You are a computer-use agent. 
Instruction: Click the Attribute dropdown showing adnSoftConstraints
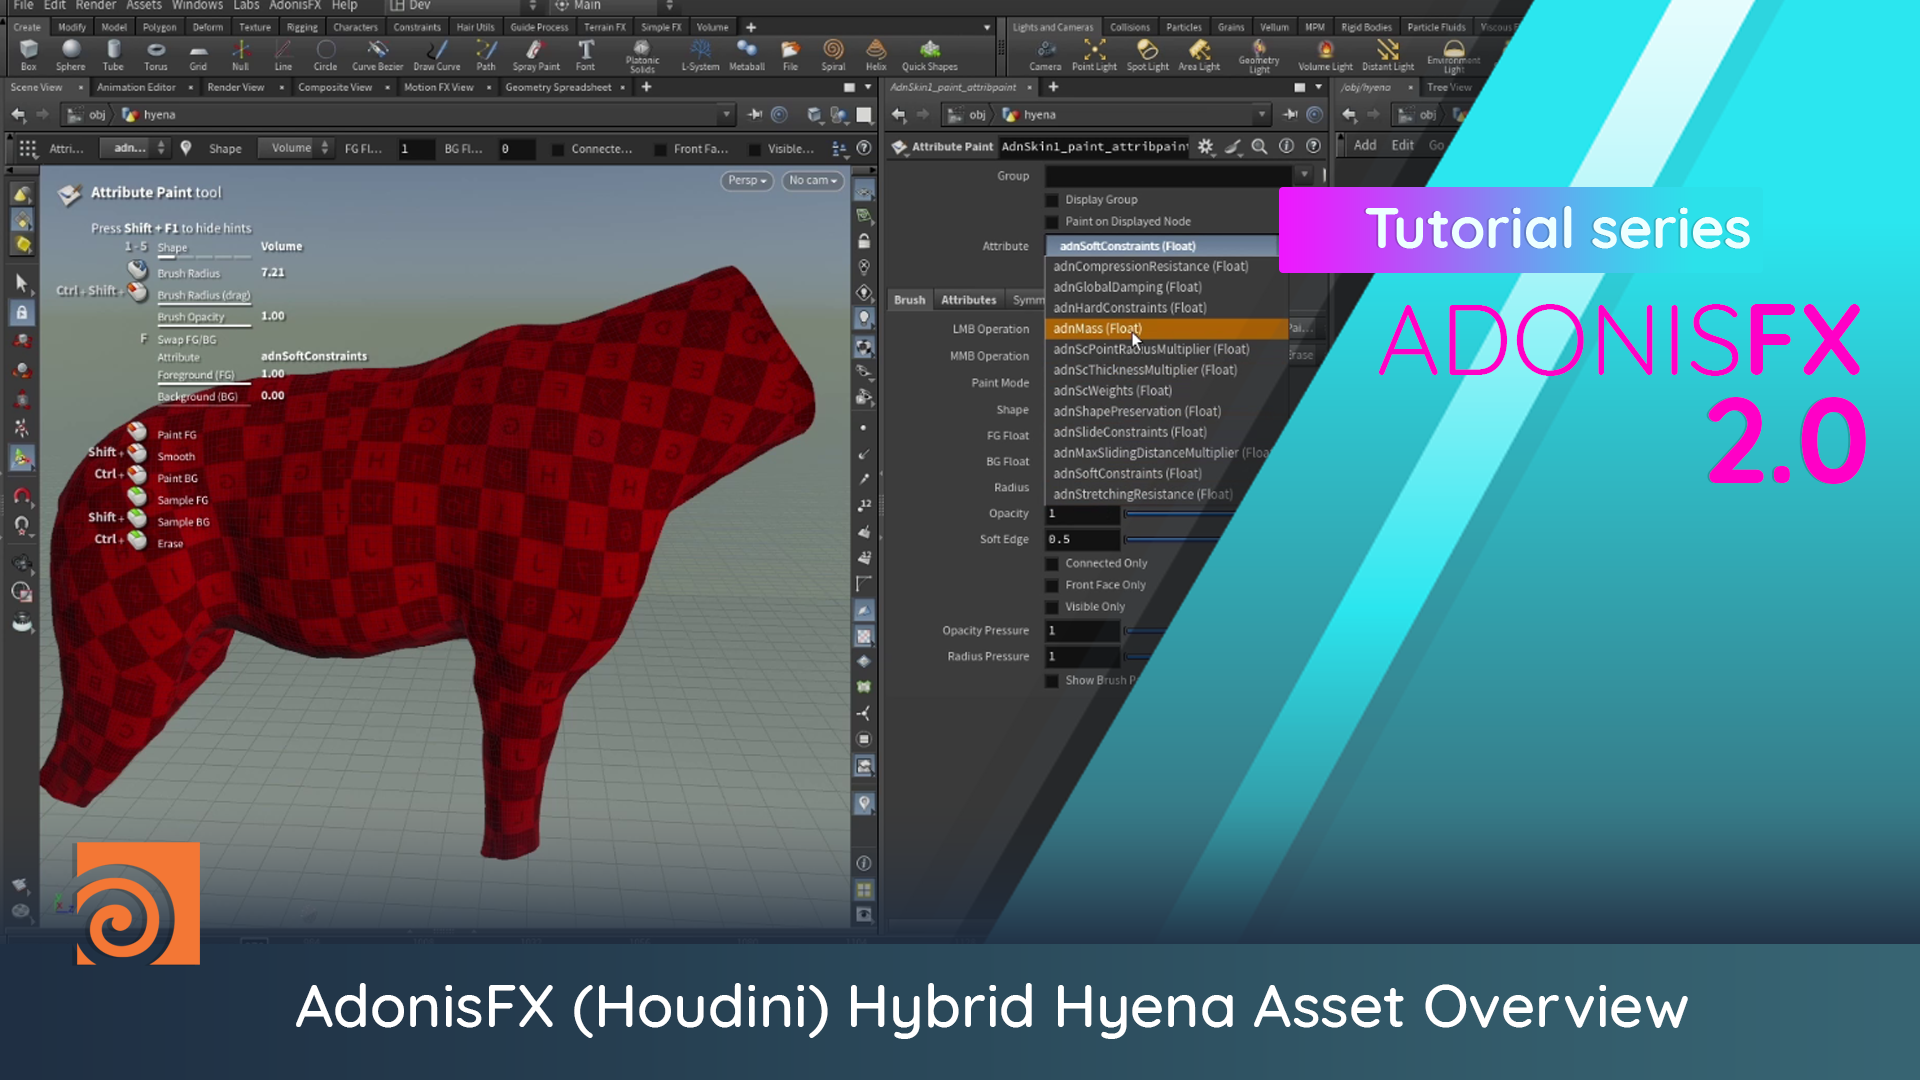click(x=1161, y=246)
